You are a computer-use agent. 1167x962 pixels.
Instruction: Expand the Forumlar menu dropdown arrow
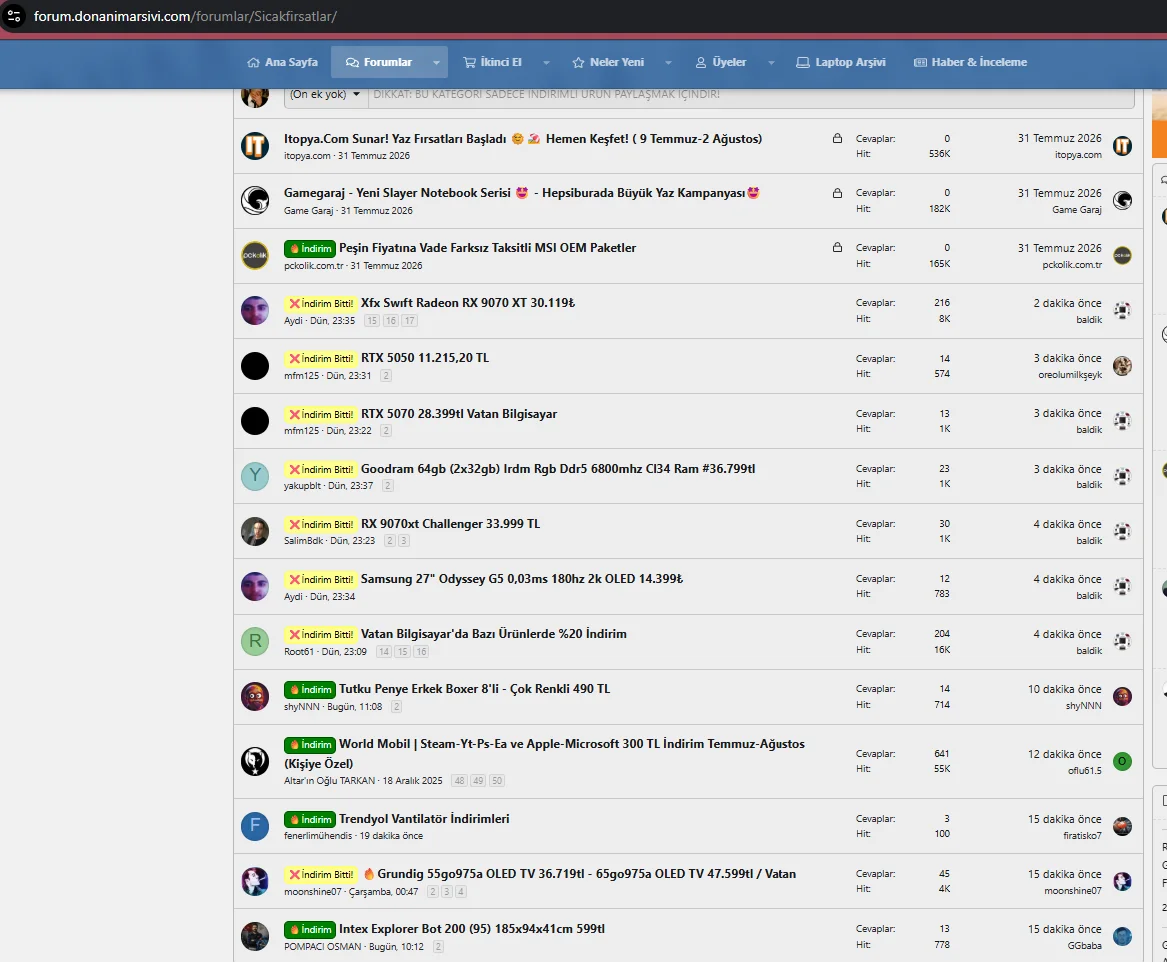[436, 62]
